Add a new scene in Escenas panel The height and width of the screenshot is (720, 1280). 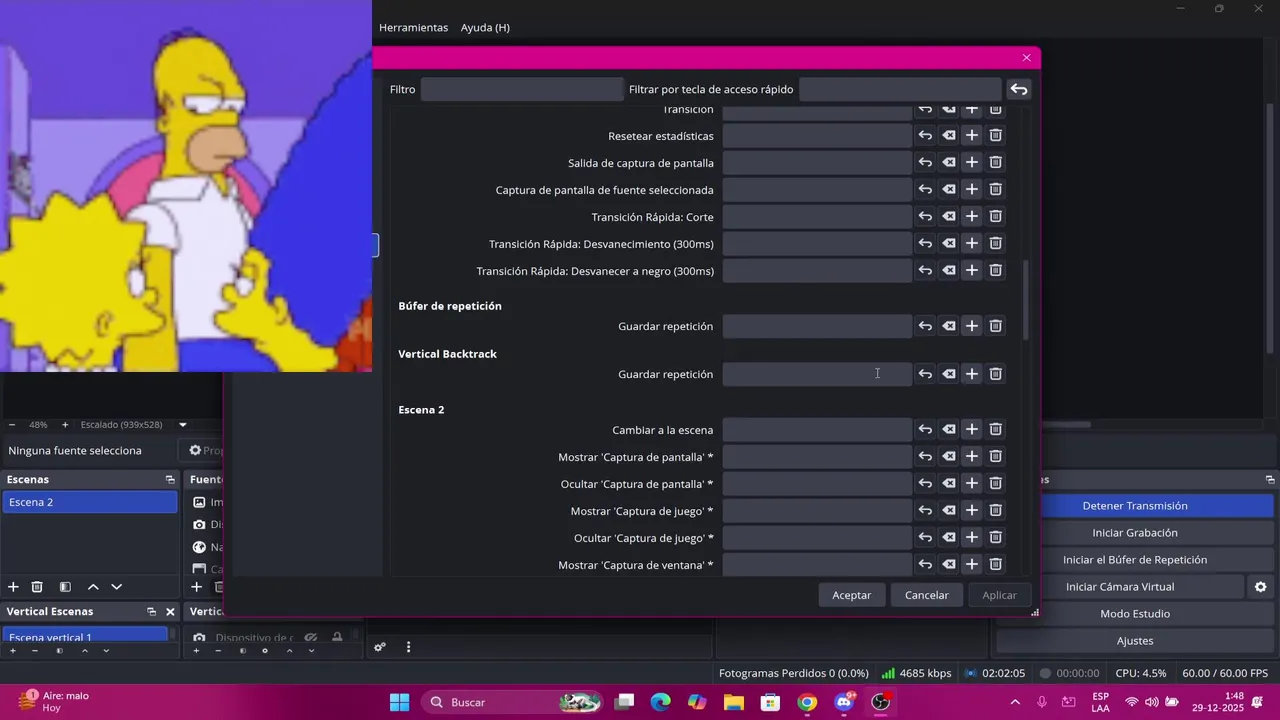pos(13,587)
